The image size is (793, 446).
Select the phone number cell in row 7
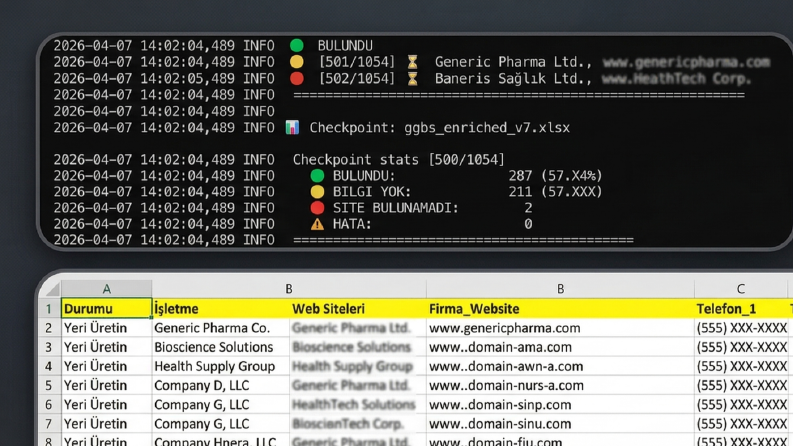point(741,424)
